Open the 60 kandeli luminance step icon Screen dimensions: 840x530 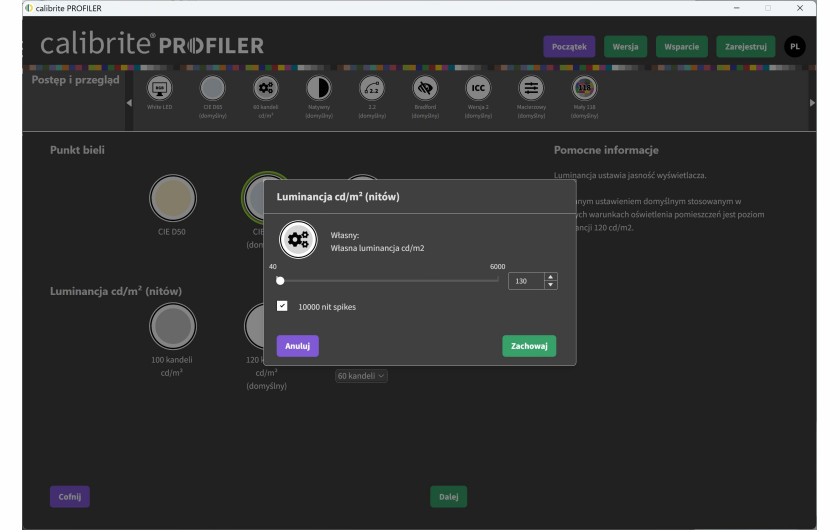click(266, 88)
